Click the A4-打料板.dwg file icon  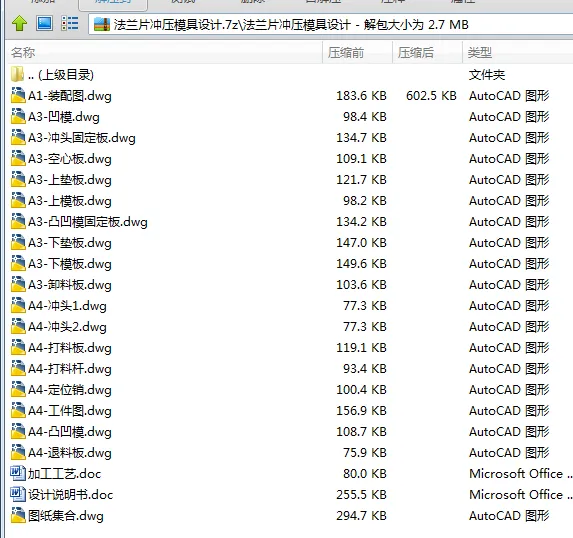18,347
